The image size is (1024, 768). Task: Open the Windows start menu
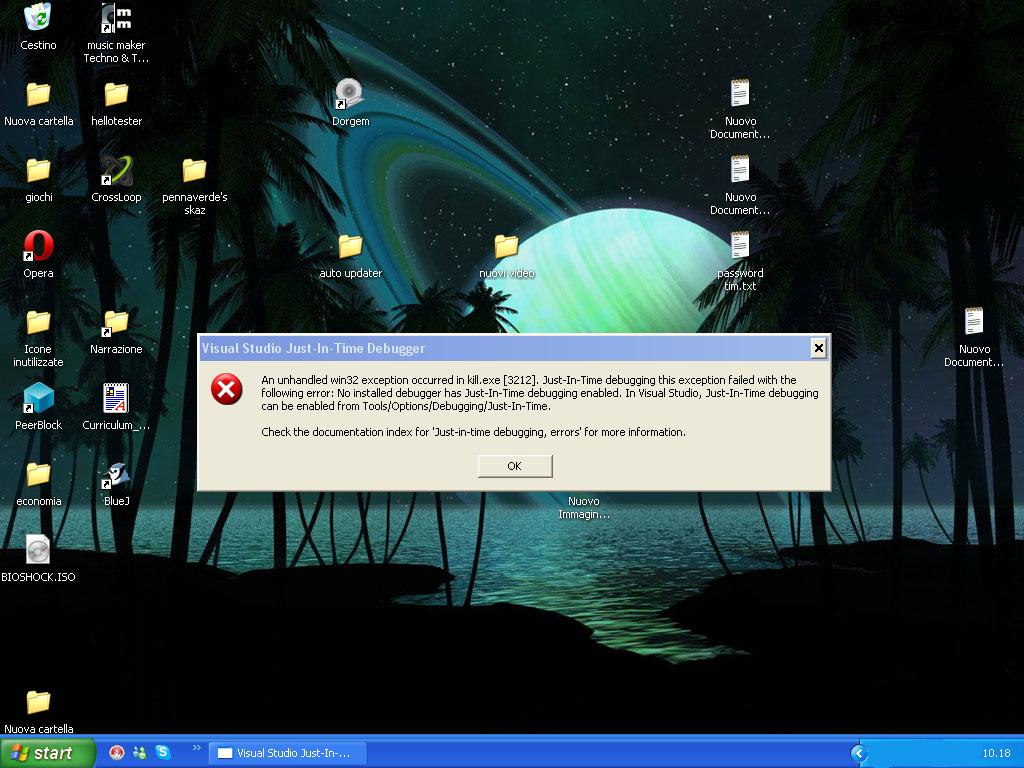click(x=47, y=752)
